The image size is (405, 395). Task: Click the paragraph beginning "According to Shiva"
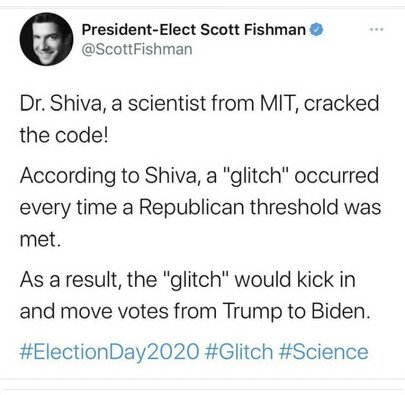(x=200, y=207)
